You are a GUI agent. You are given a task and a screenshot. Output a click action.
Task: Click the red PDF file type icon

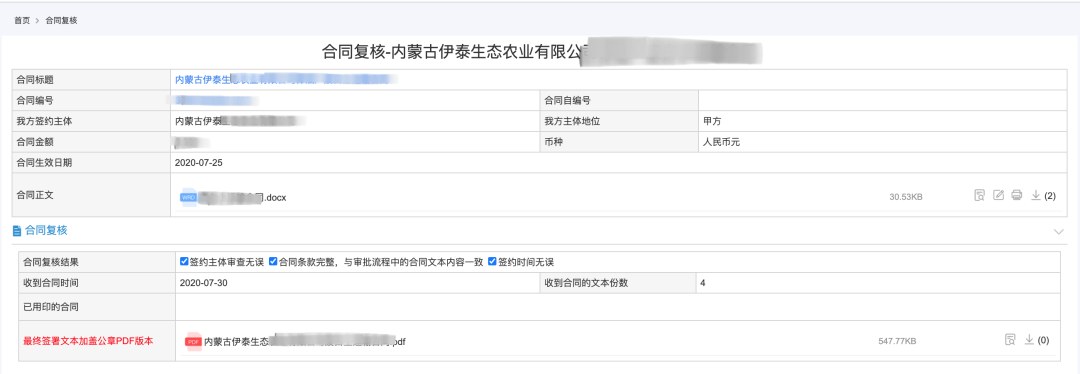194,341
